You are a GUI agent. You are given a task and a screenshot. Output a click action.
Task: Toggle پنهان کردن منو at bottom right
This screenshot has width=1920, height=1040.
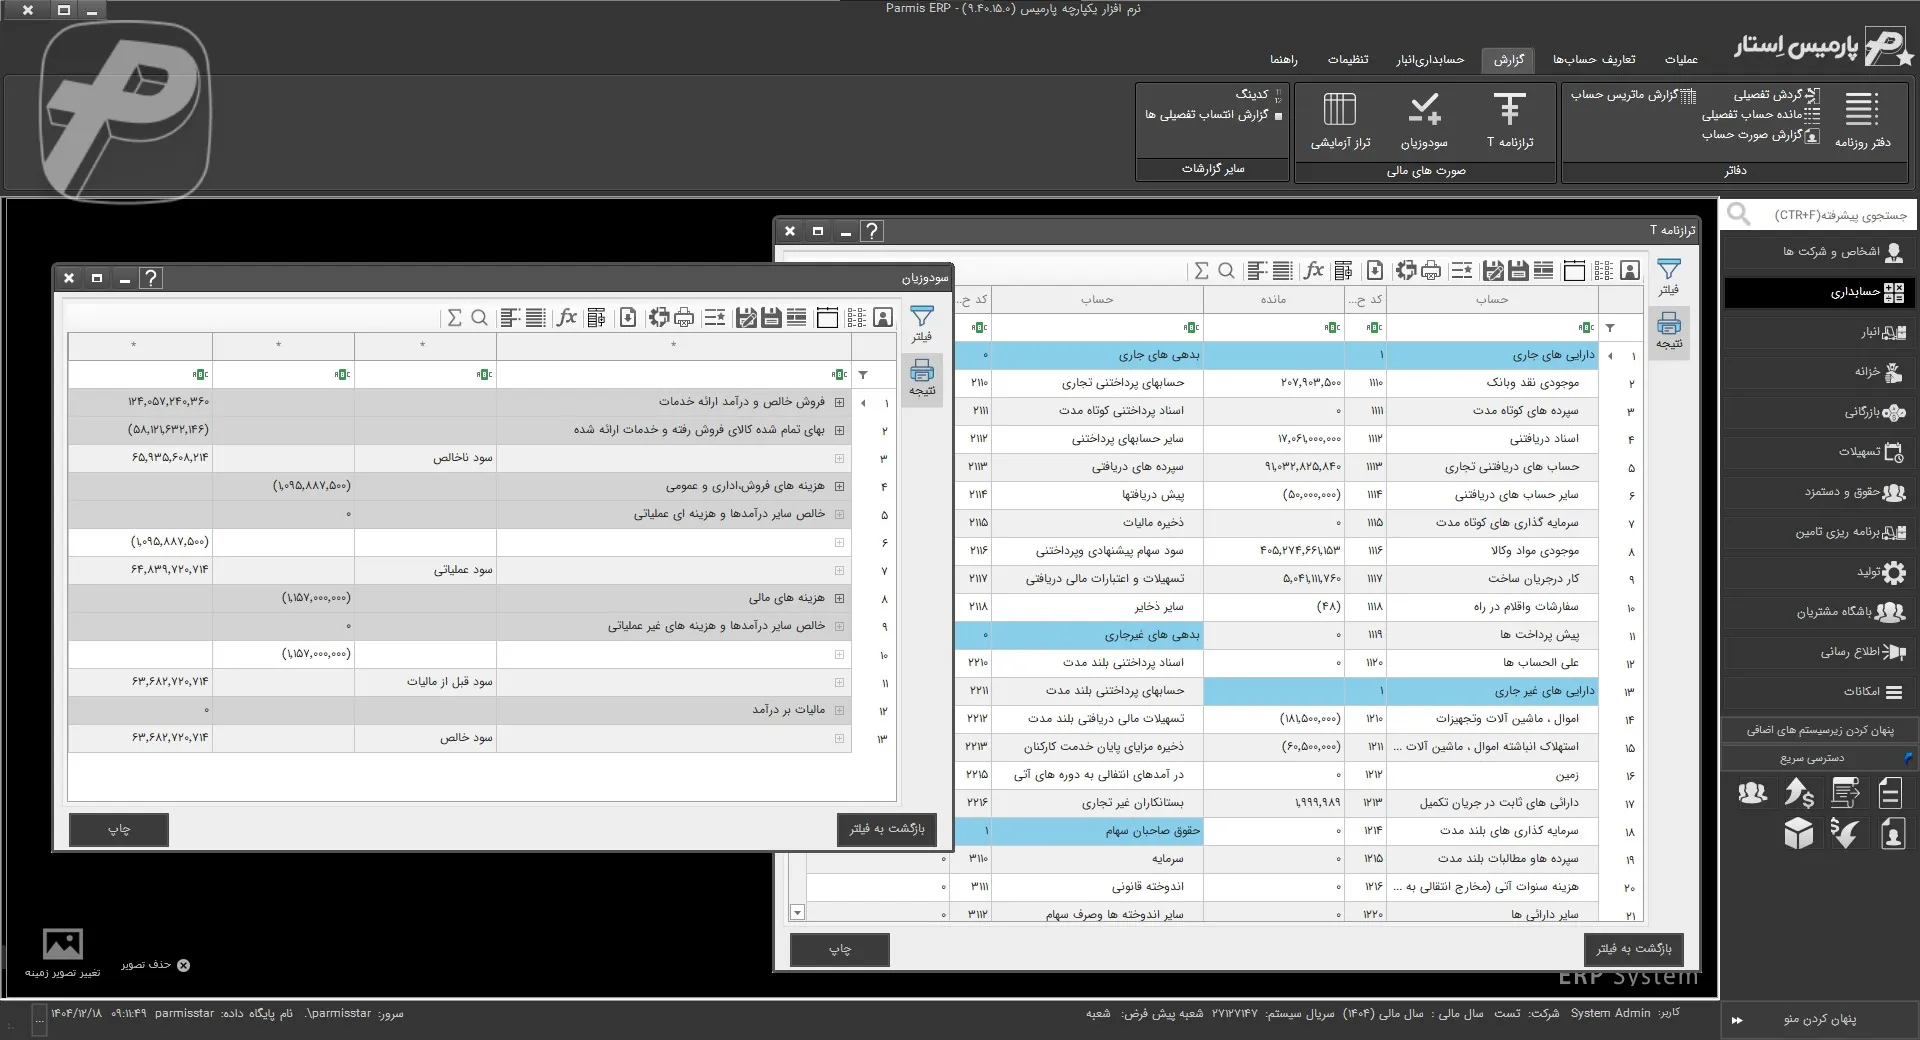pos(1819,1019)
